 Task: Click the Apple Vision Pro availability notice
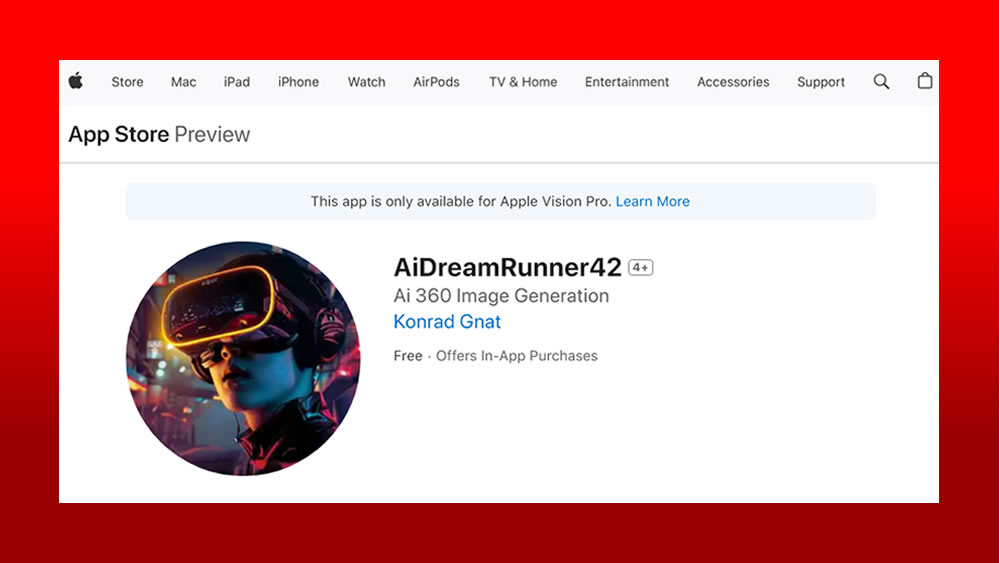[x=501, y=201]
